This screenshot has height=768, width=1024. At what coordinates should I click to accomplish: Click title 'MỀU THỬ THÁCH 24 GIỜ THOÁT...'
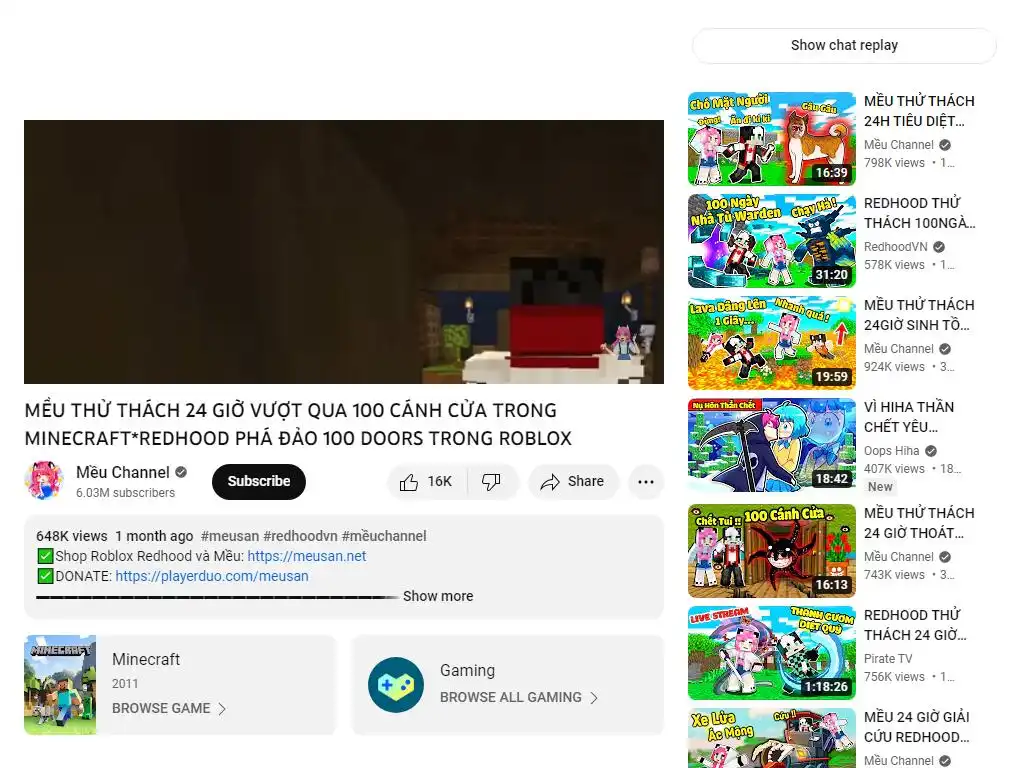[x=920, y=522]
